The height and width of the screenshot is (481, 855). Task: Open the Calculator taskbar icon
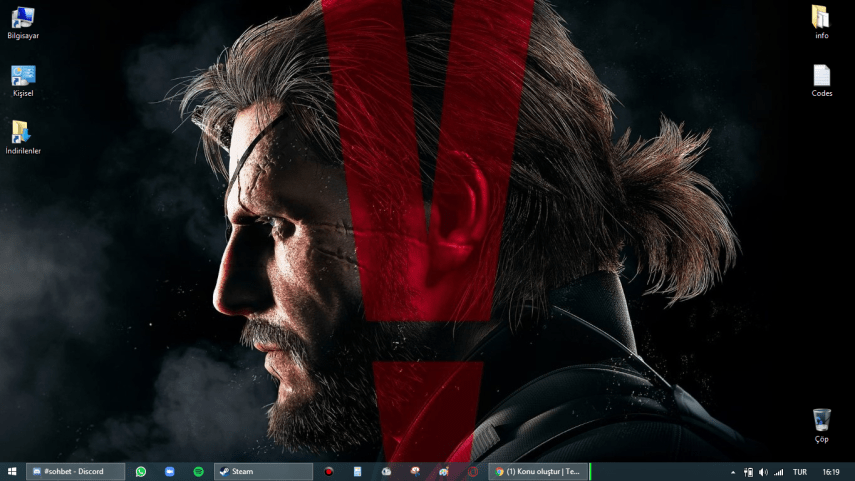(x=357, y=472)
